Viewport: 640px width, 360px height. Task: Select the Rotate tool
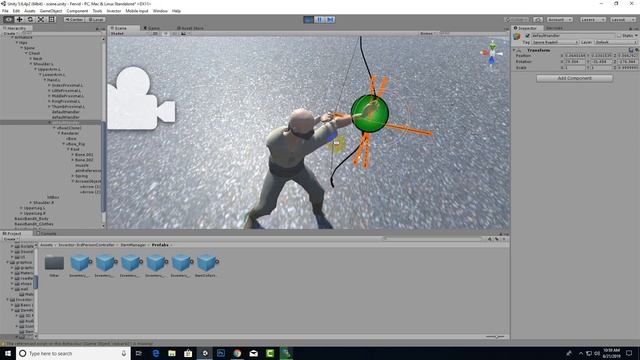click(x=30, y=19)
